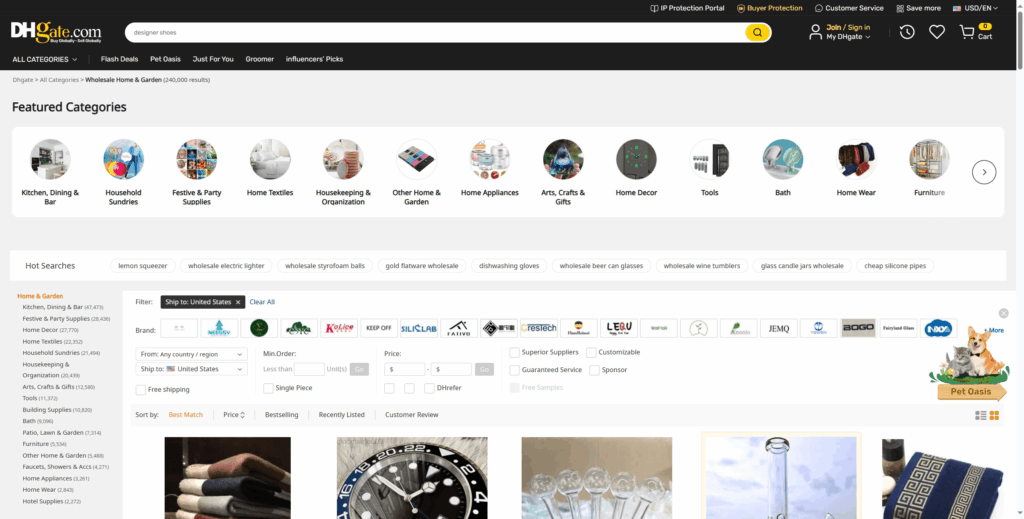Enable the Free shipping checkbox
1024x519 pixels.
141,390
